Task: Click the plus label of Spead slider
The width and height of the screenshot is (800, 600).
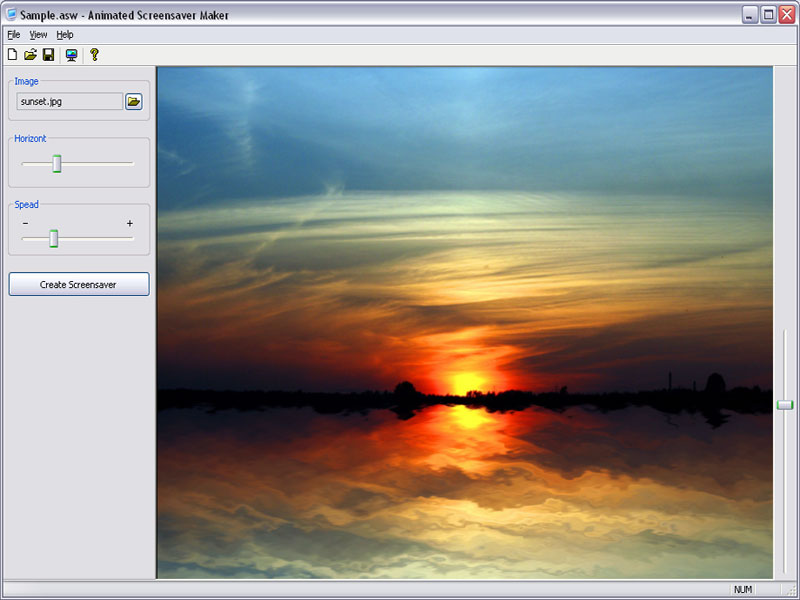Action: (x=130, y=223)
